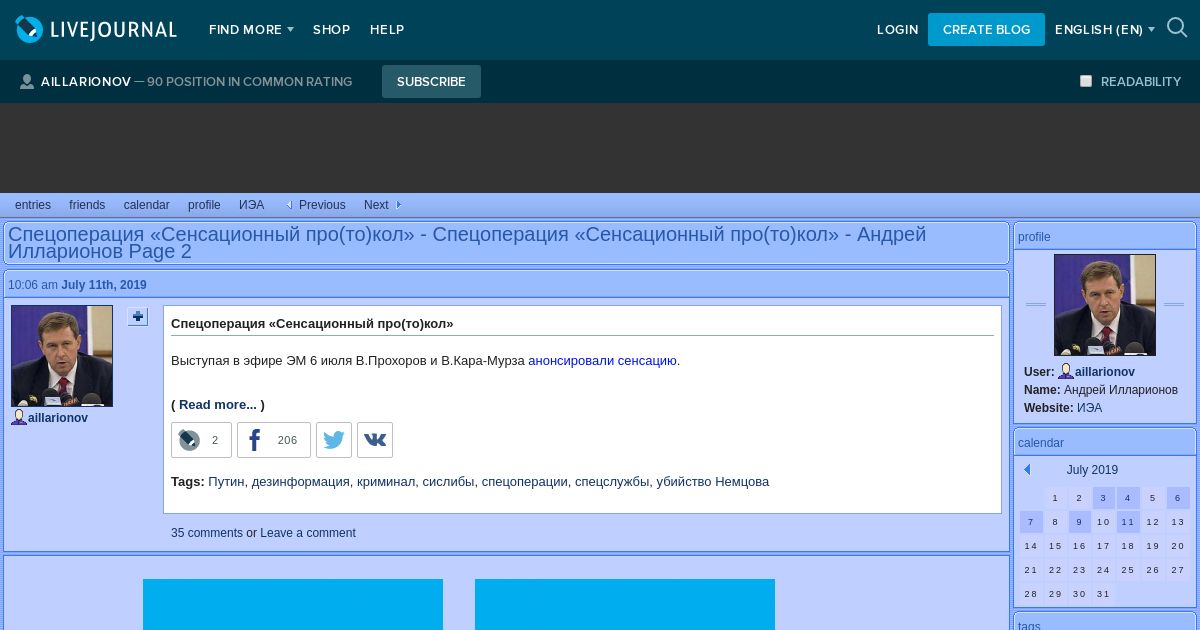Open the profile tab in navigation bar
The height and width of the screenshot is (630, 1200).
point(204,205)
